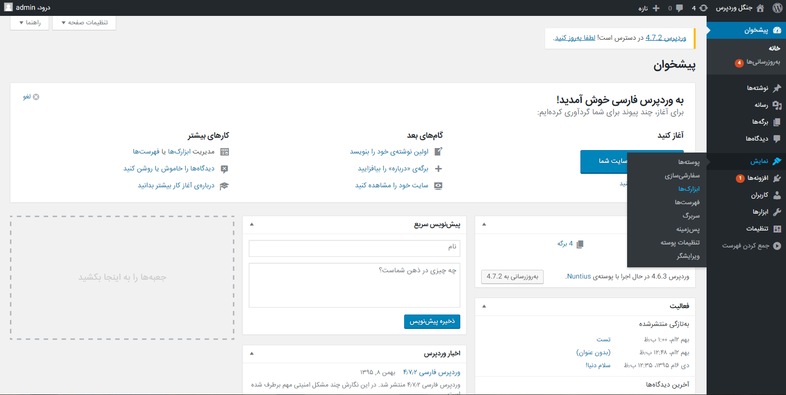Click the comments-off icon beside 'دیدگاه‌ها را خاموش یا روشن کنید'
This screenshot has width=786, height=395.
click(225, 168)
